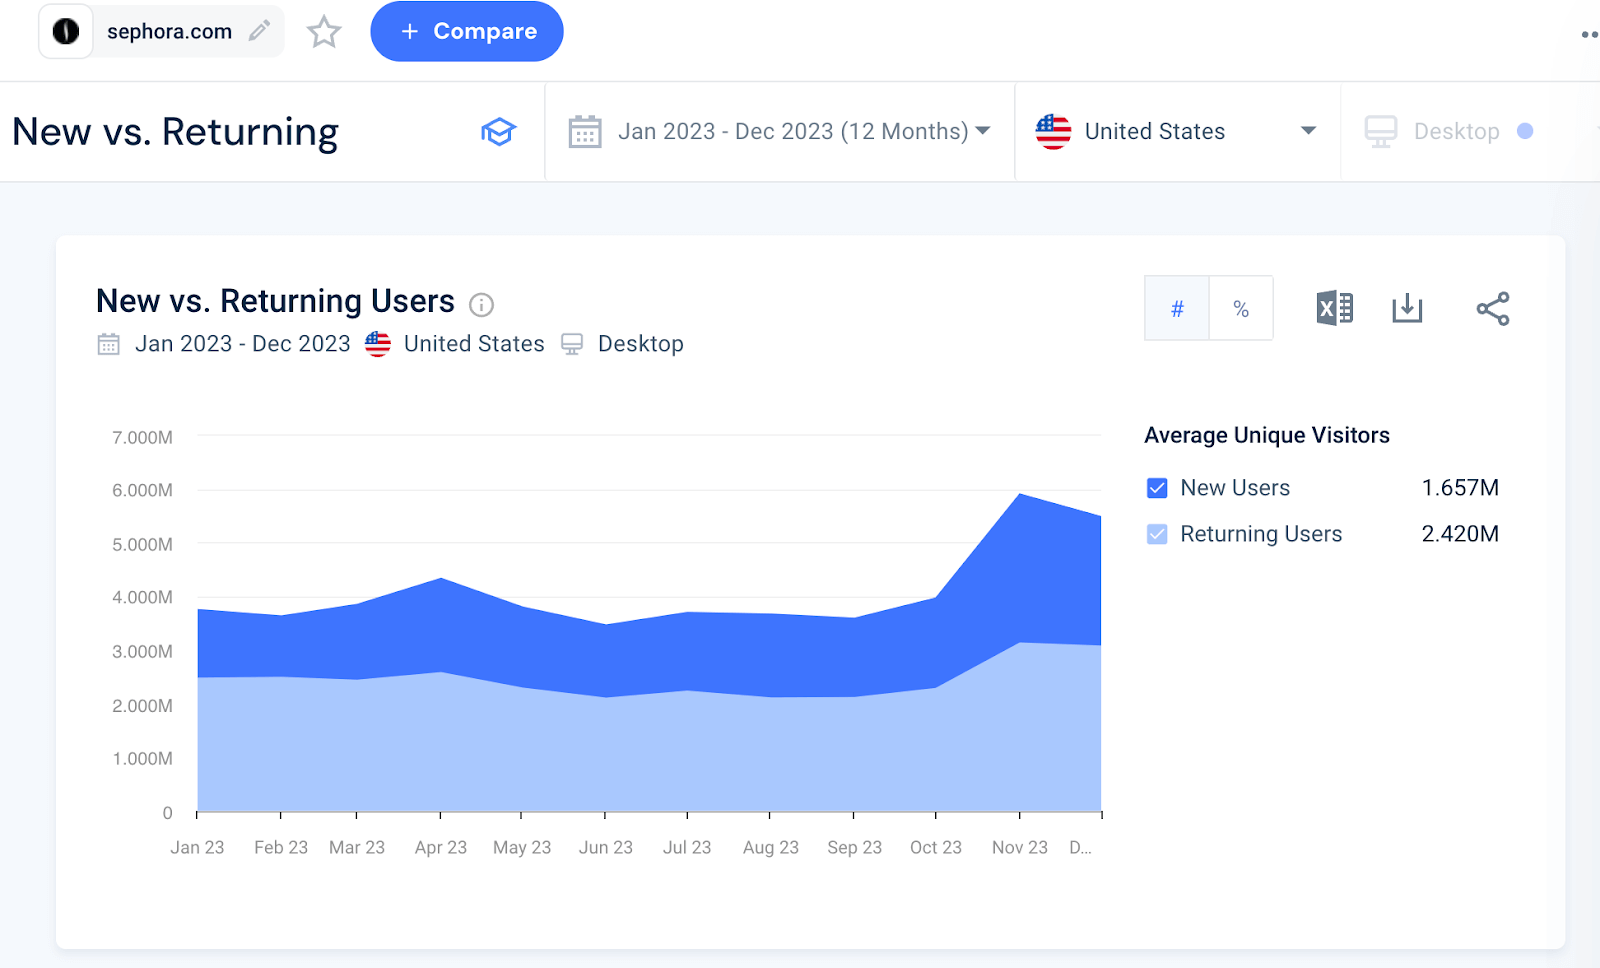Click the sephora.com site logo icon
This screenshot has width=1600, height=968.
click(x=66, y=32)
